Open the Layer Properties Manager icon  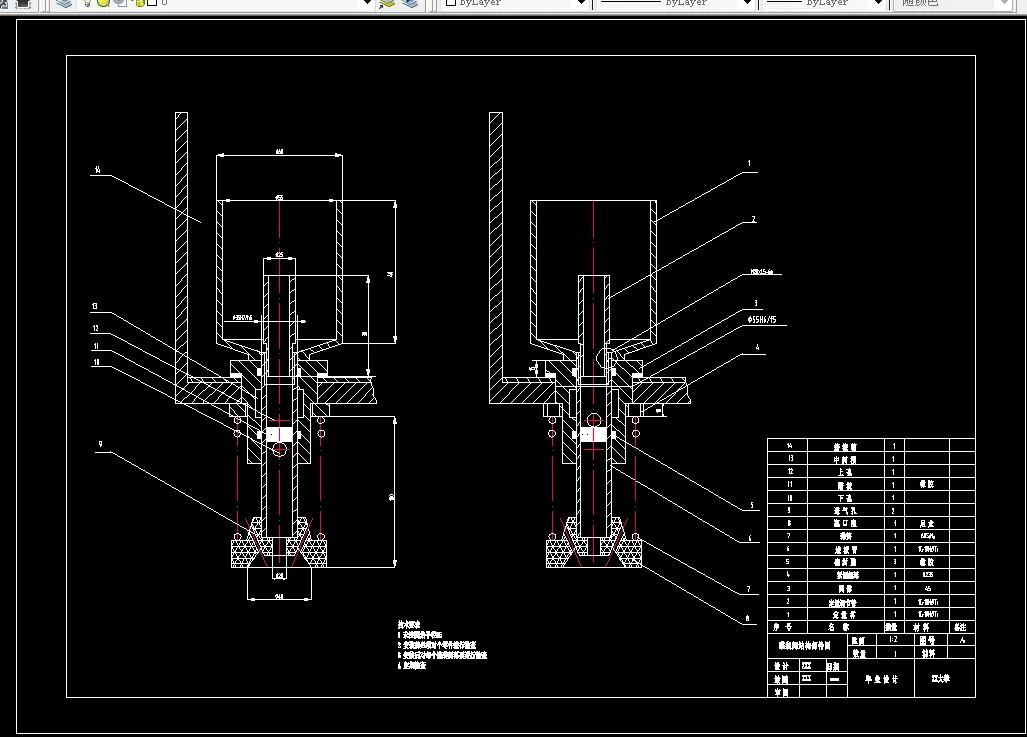pyautogui.click(x=64, y=3)
